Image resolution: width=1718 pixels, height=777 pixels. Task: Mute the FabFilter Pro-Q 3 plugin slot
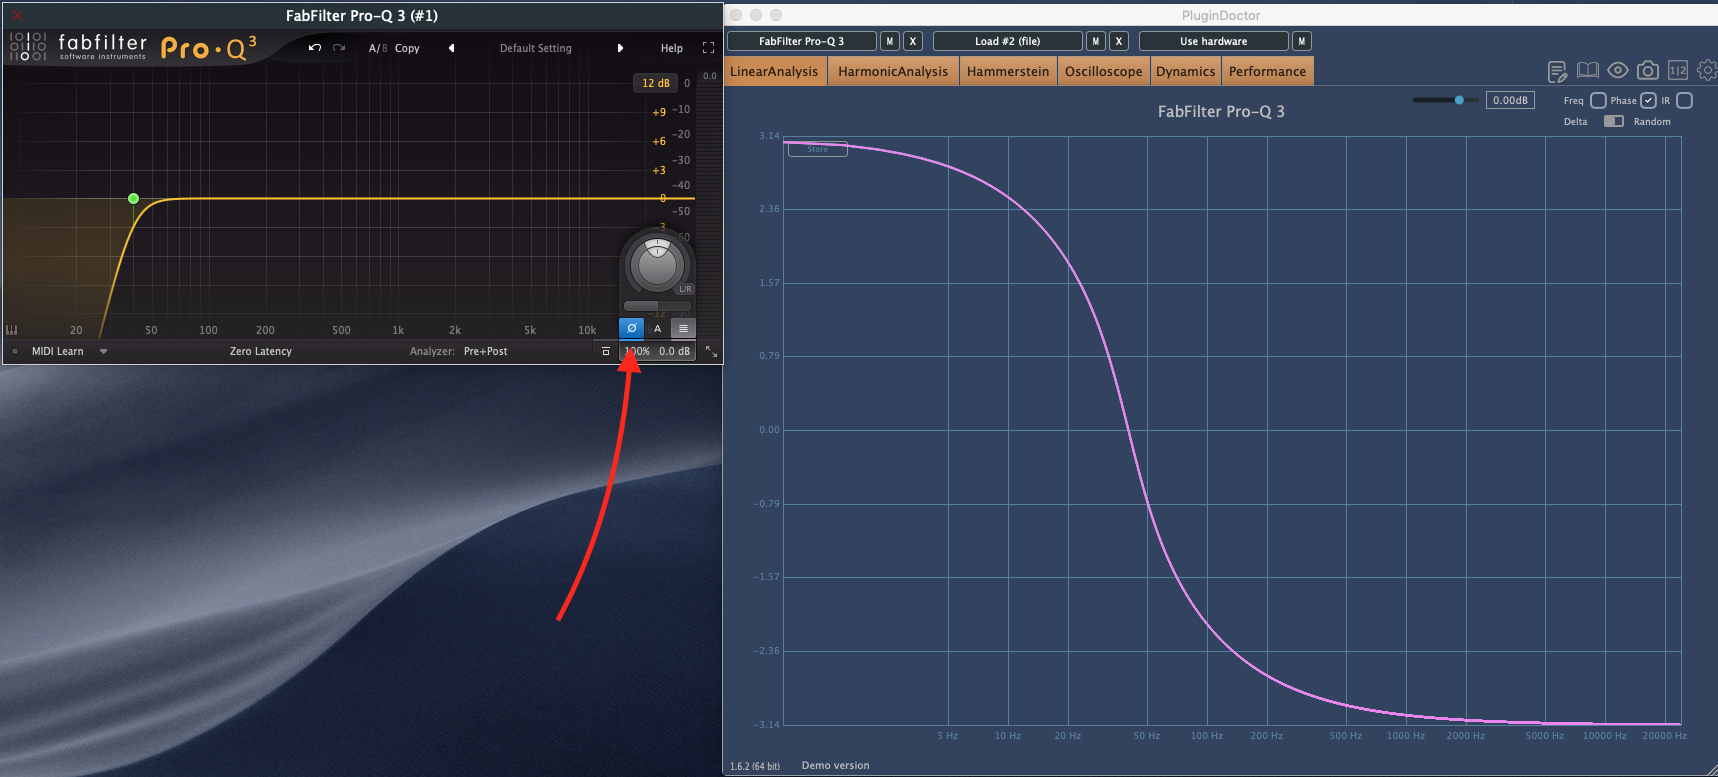point(889,41)
